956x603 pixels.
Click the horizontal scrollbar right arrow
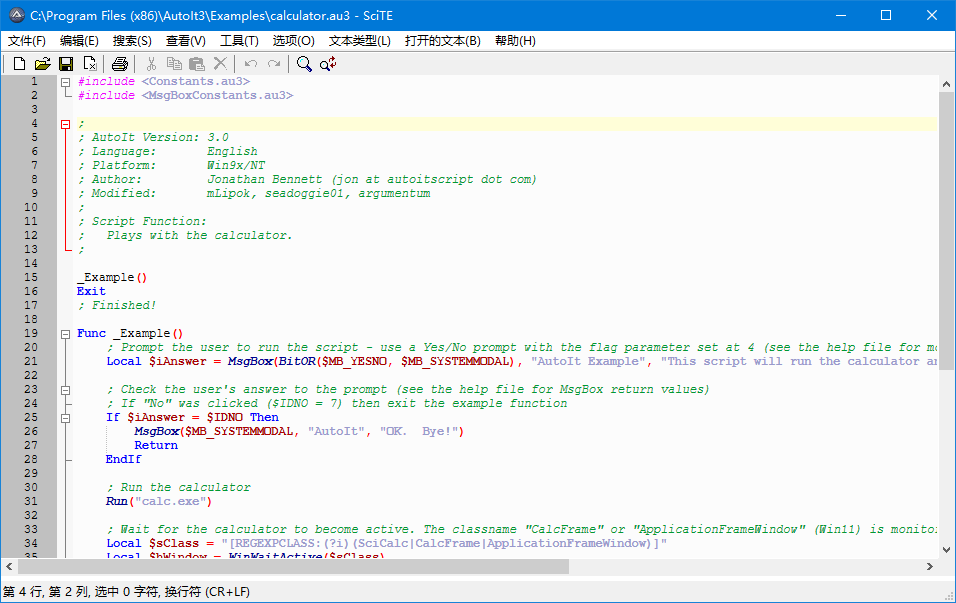tap(930, 566)
